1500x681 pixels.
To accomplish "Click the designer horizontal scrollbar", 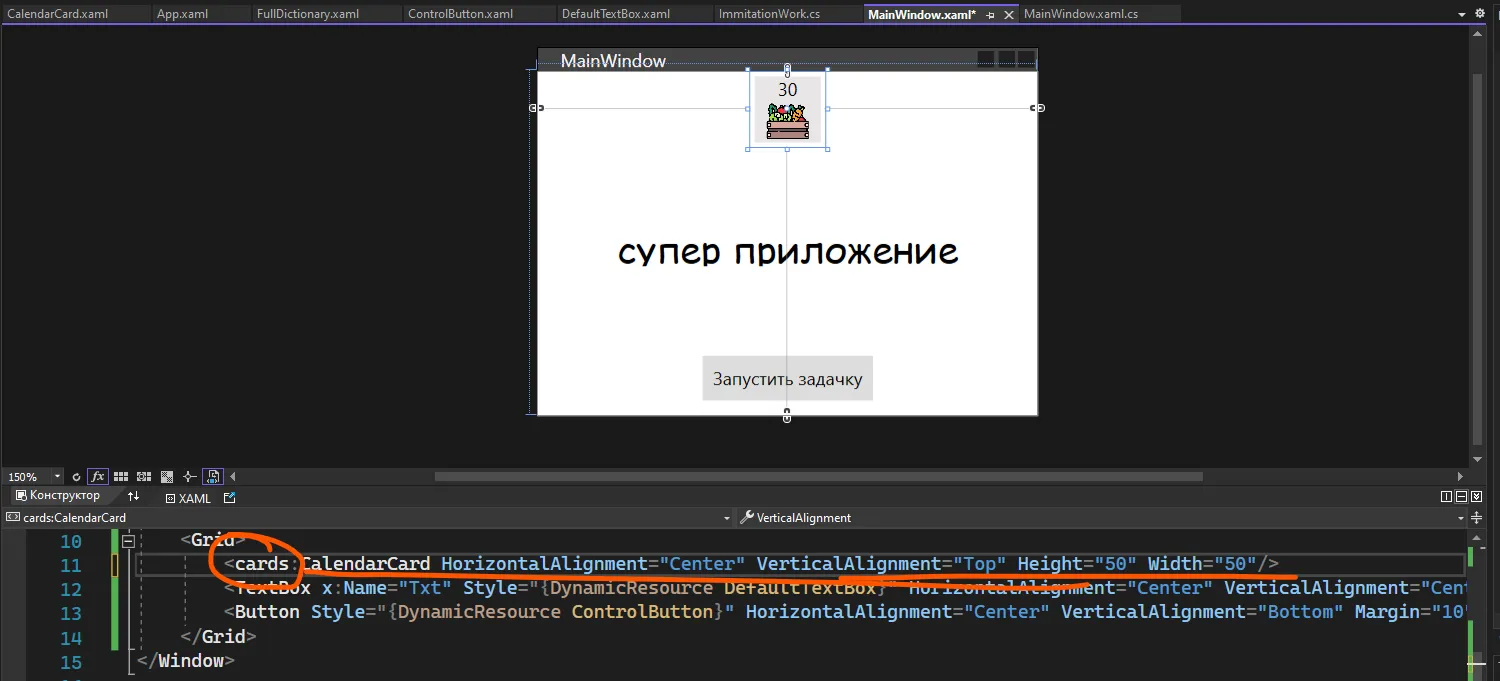I will [818, 477].
